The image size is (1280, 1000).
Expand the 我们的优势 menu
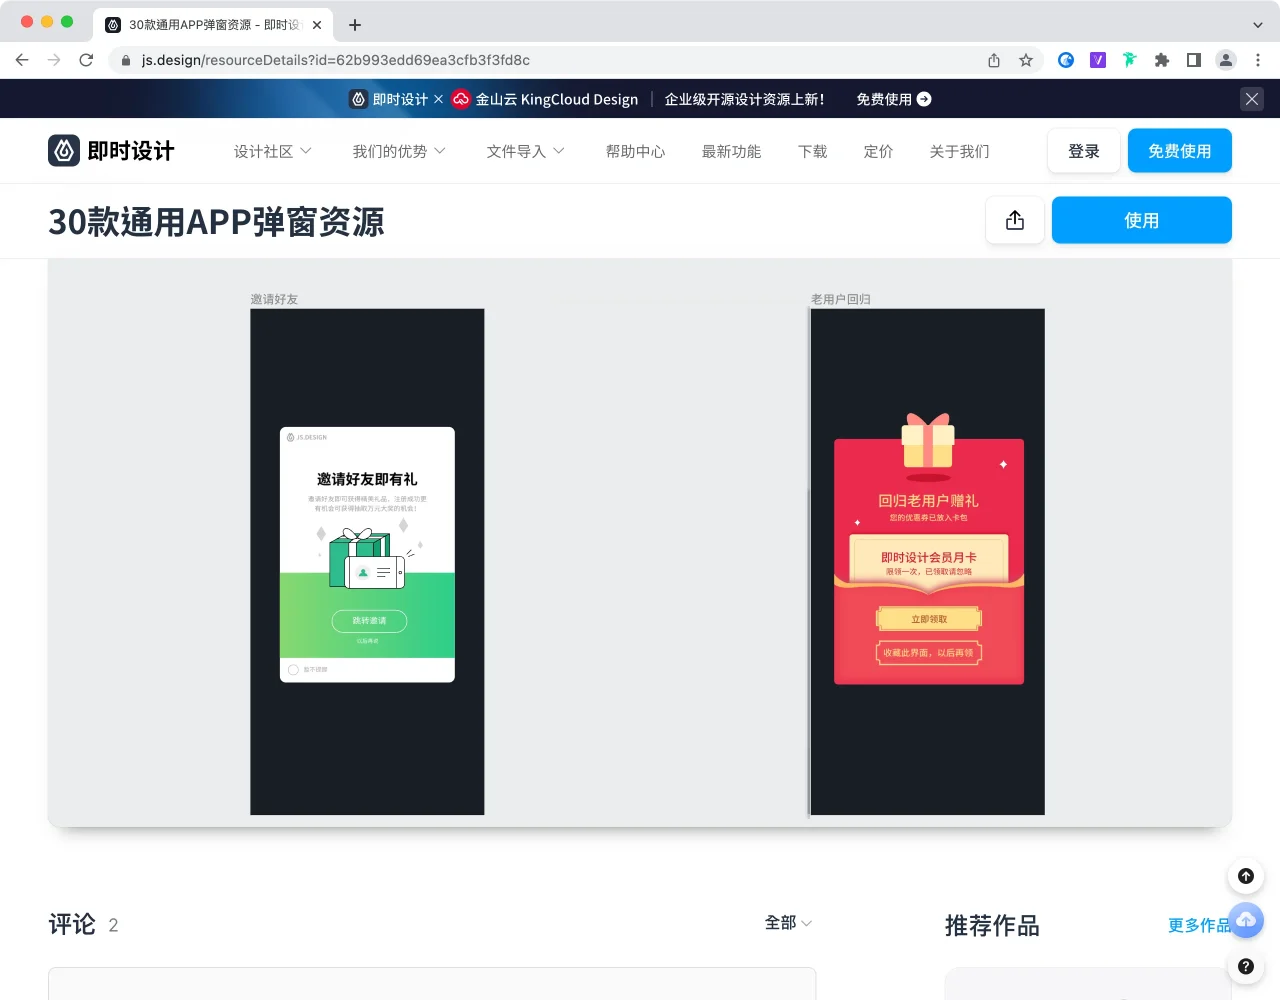click(399, 151)
